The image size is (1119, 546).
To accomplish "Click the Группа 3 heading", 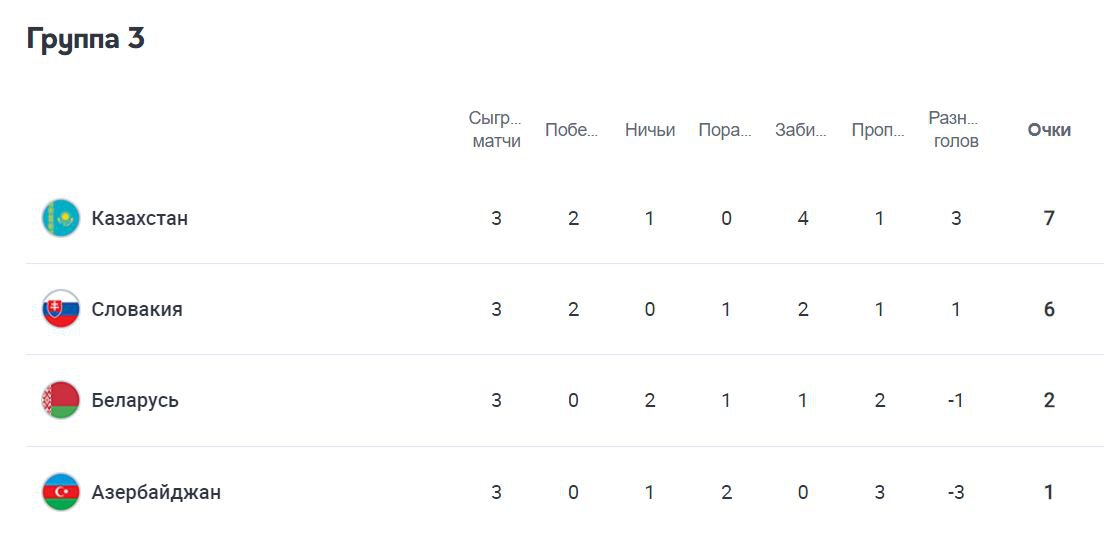I will [86, 39].
